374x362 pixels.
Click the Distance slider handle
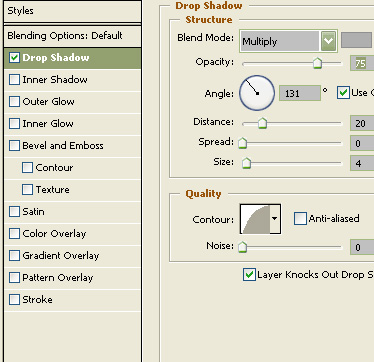tap(263, 123)
